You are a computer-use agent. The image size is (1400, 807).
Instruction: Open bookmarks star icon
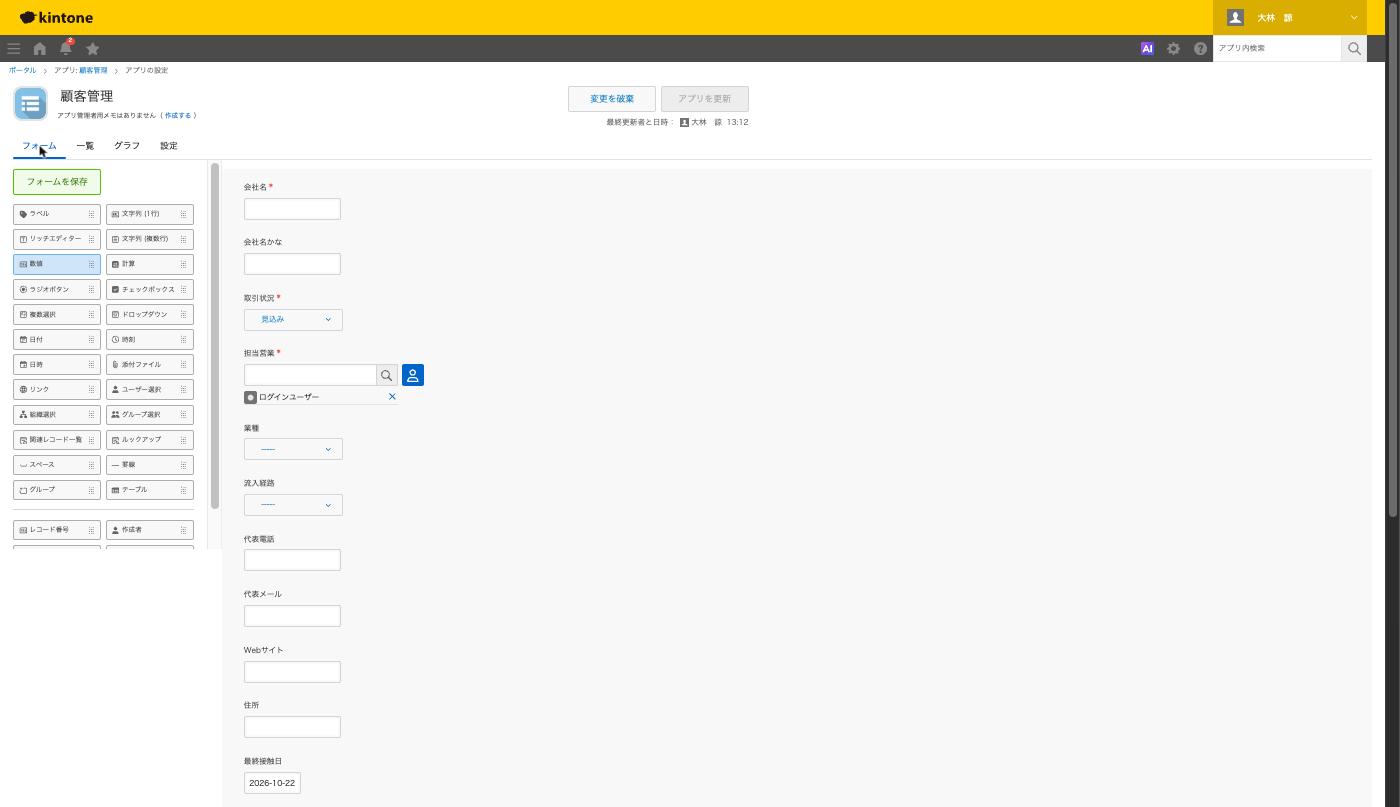tap(92, 48)
